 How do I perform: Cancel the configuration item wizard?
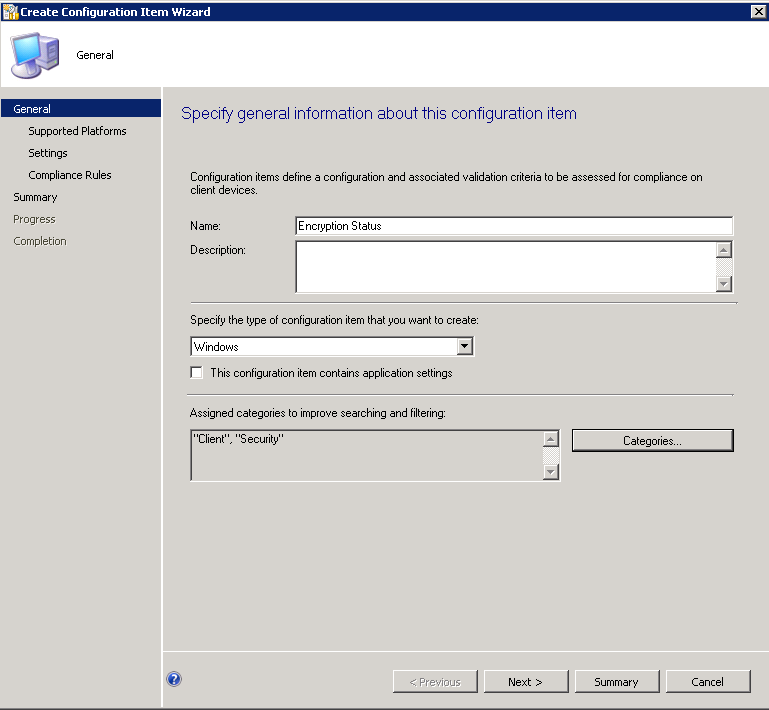(707, 682)
